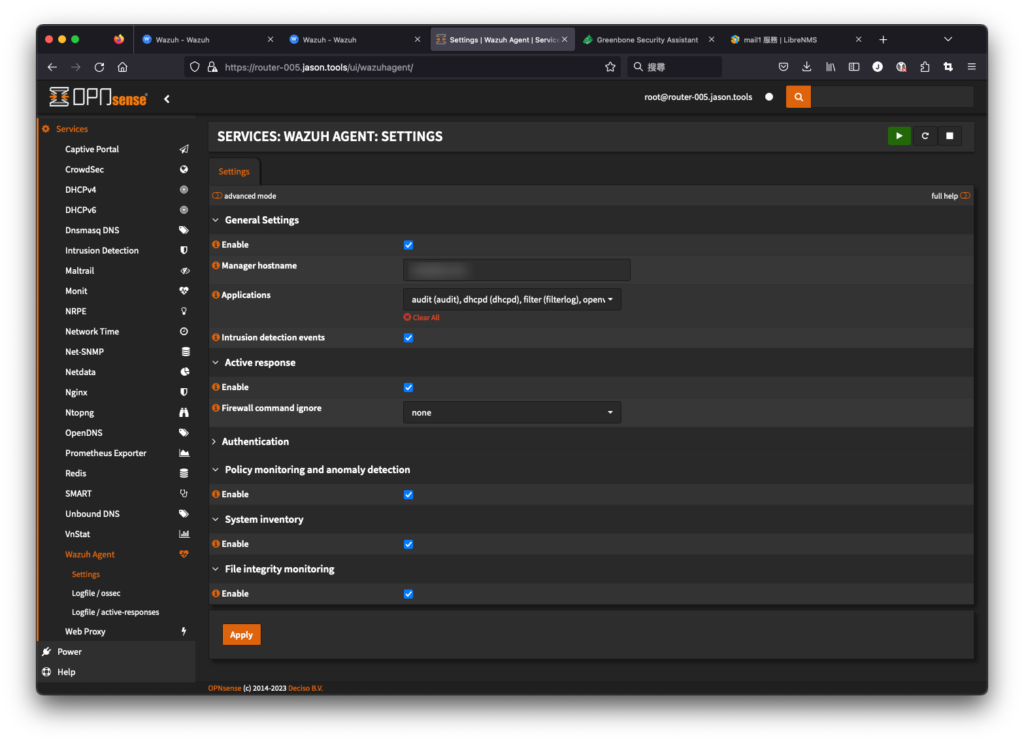The width and height of the screenshot is (1024, 743).
Task: Save page to Pocket
Action: 783,67
